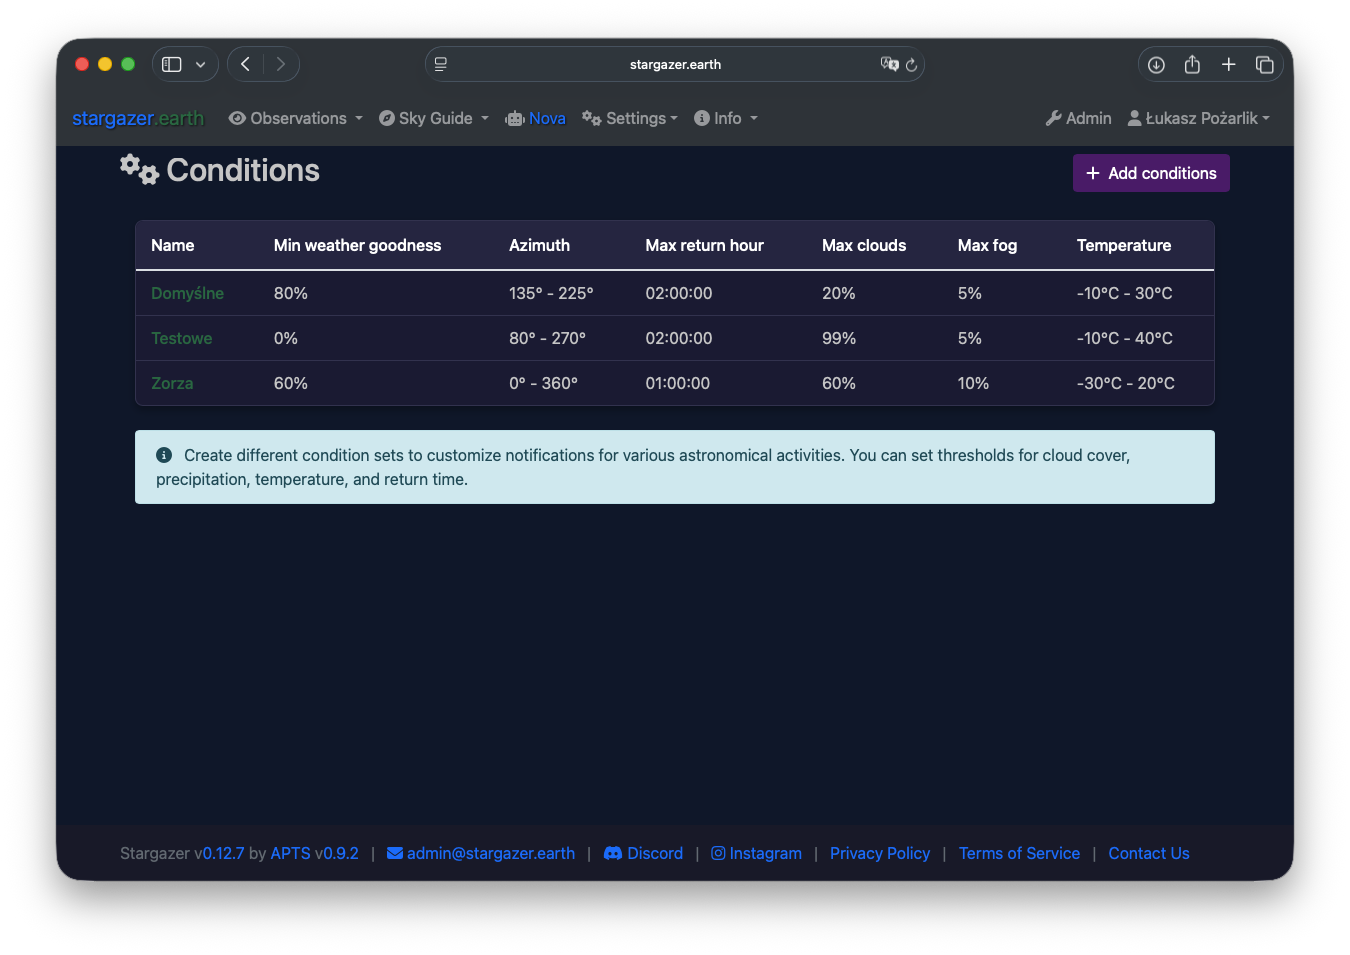Viewport: 1350px width, 955px height.
Task: Expand the Observations dropdown menu
Action: [296, 118]
